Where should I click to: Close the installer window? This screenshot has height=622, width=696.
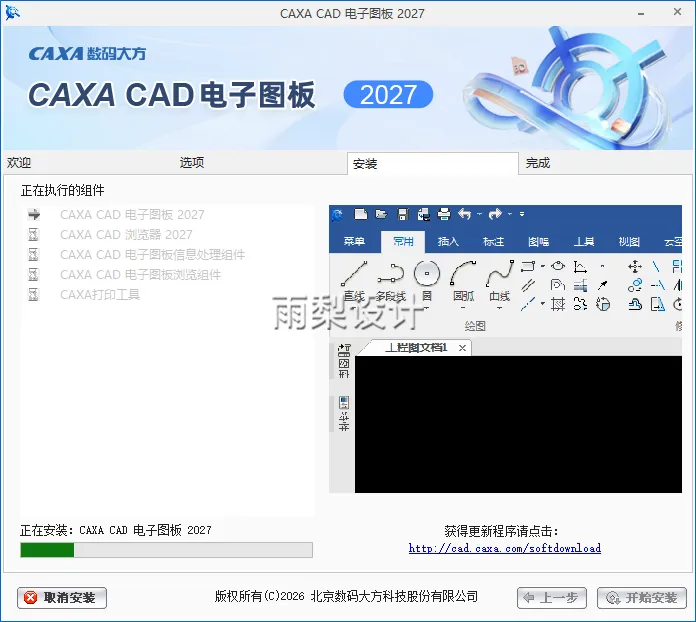click(677, 12)
